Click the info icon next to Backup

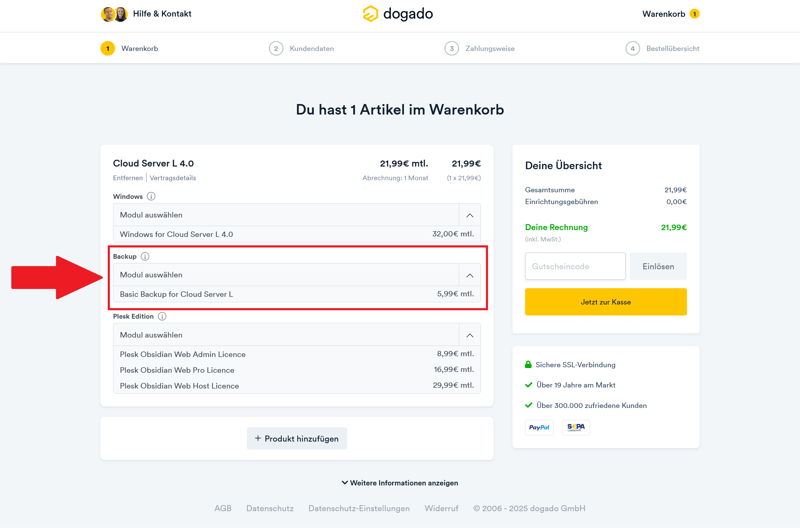click(145, 257)
